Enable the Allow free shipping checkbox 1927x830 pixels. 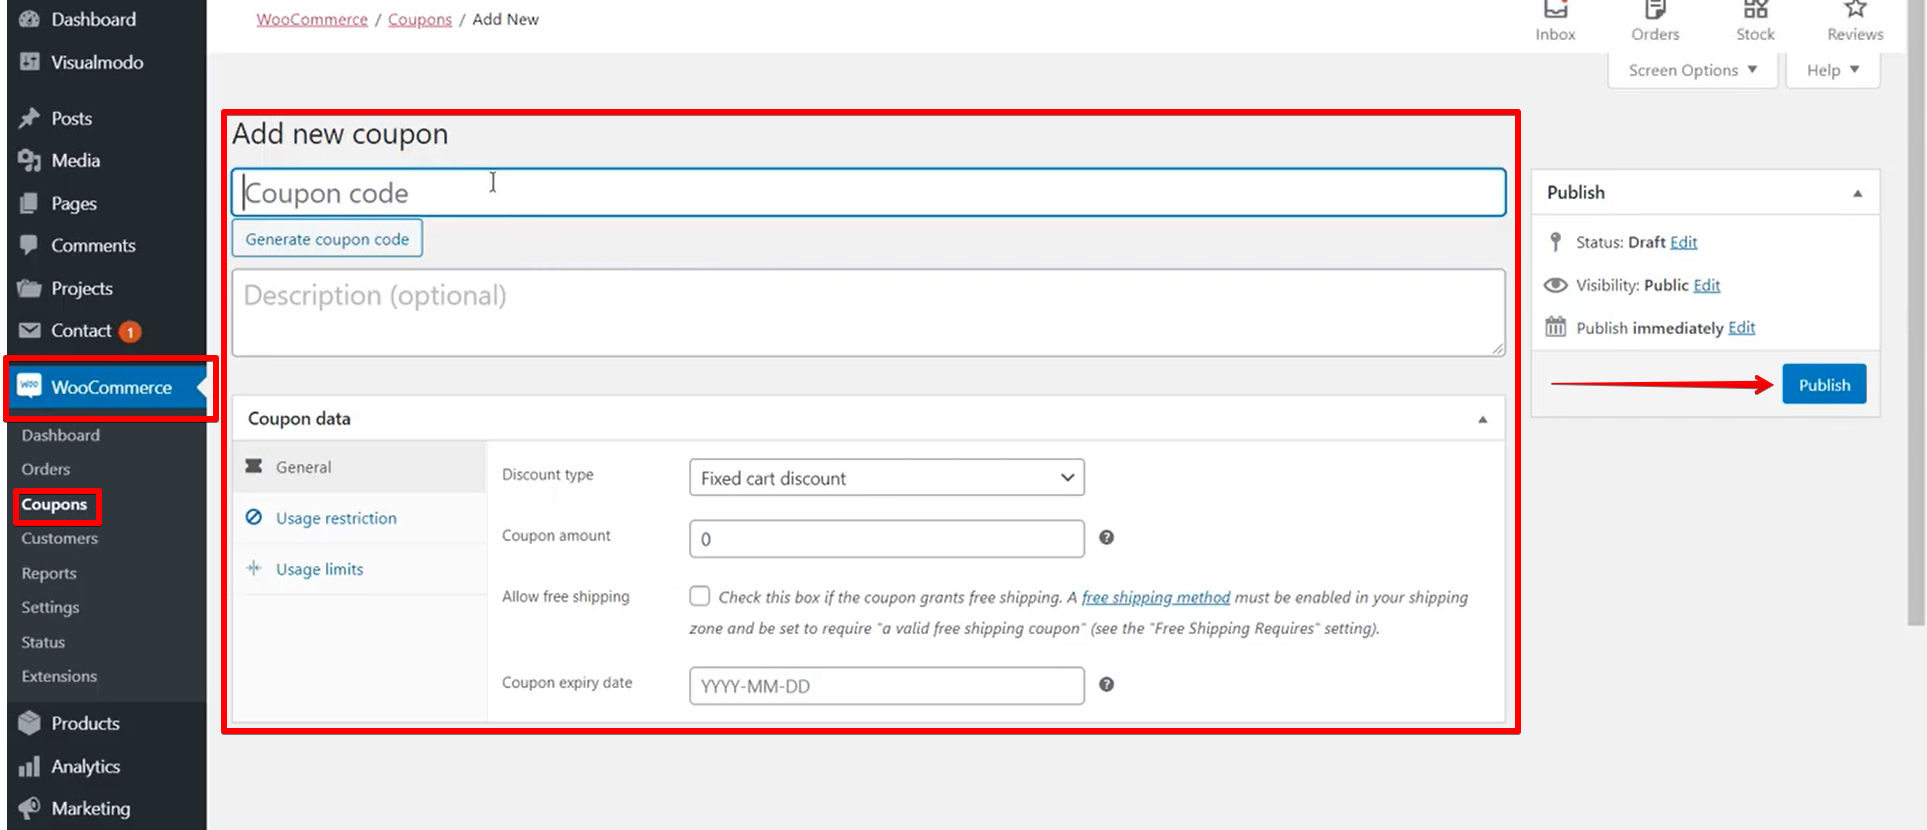pyautogui.click(x=700, y=596)
